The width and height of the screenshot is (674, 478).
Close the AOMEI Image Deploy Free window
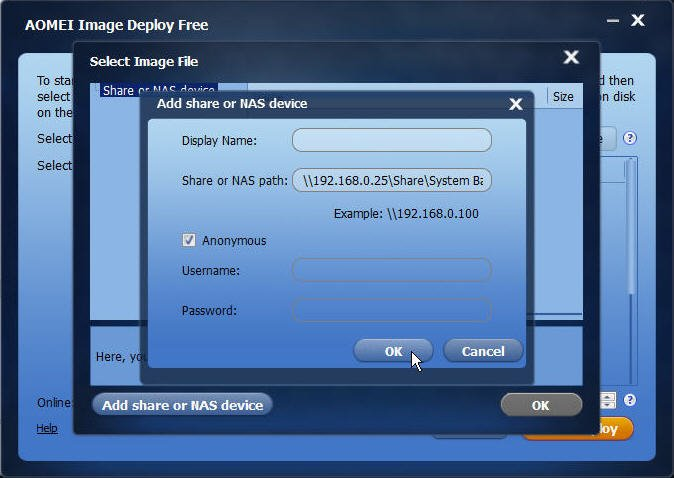click(638, 20)
